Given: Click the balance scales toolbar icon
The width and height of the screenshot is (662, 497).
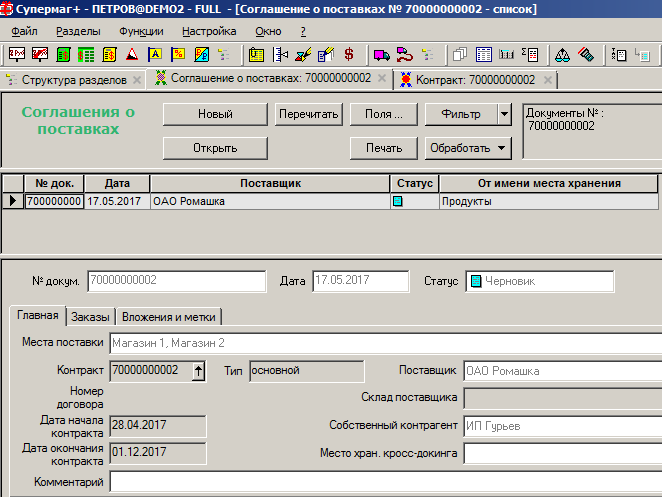Looking at the screenshot, I should tap(562, 55).
